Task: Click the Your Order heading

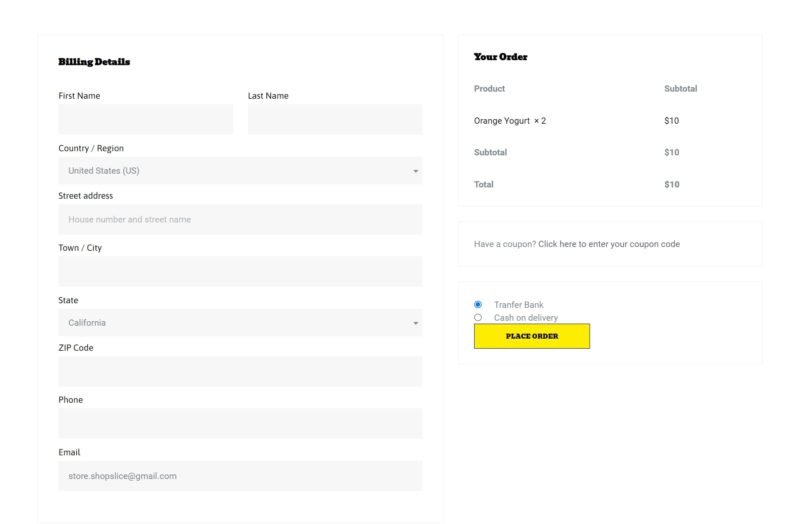Action: 500,57
